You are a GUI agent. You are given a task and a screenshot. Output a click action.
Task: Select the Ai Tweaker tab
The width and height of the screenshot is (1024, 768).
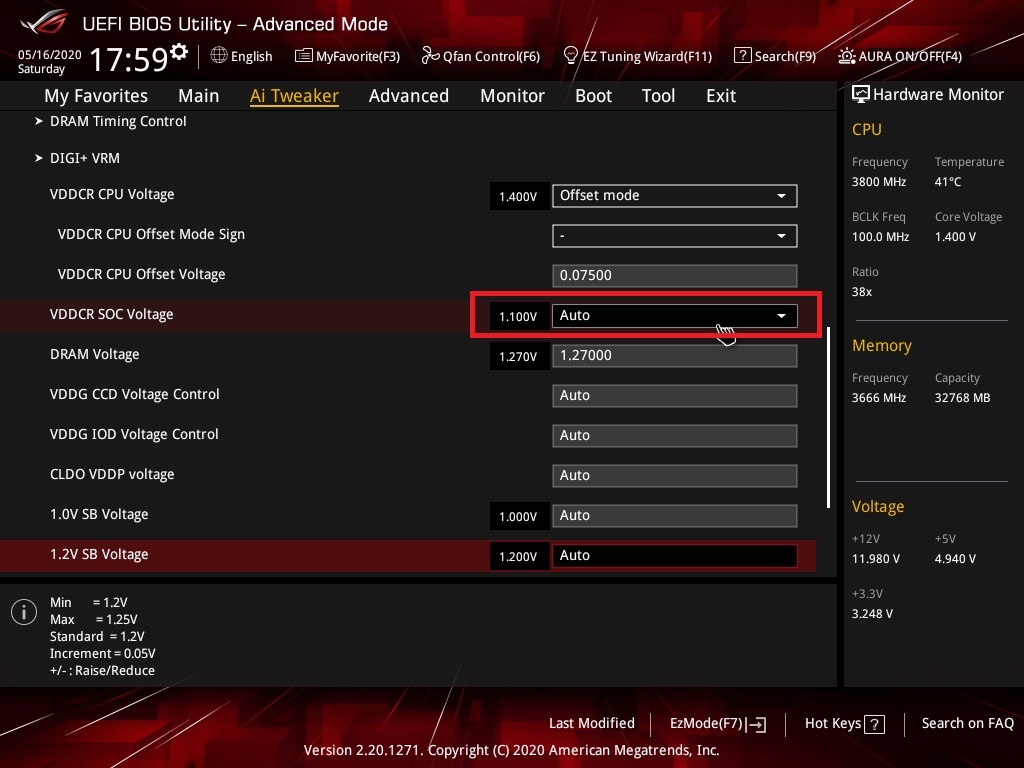294,96
